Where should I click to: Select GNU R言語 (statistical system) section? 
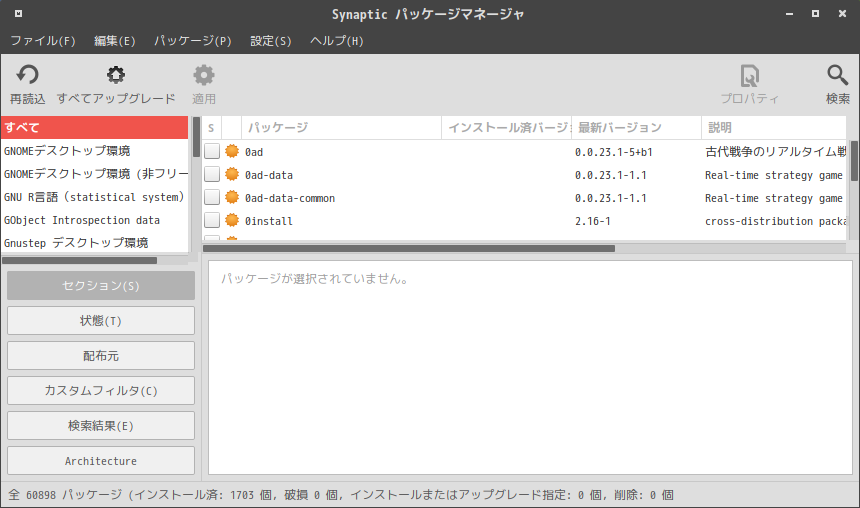click(94, 196)
